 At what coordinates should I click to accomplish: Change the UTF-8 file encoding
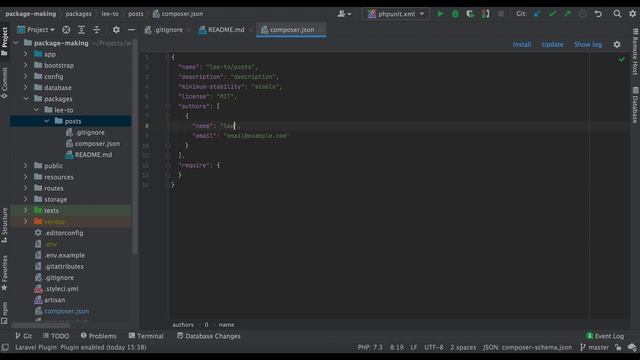tap(433, 347)
